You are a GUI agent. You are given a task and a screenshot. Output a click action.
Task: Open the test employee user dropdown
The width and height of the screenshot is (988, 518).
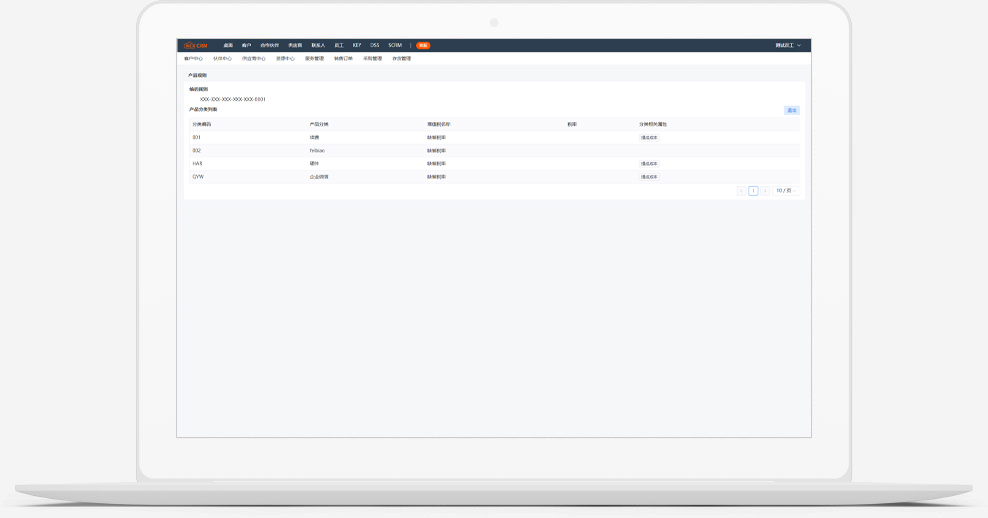point(788,45)
